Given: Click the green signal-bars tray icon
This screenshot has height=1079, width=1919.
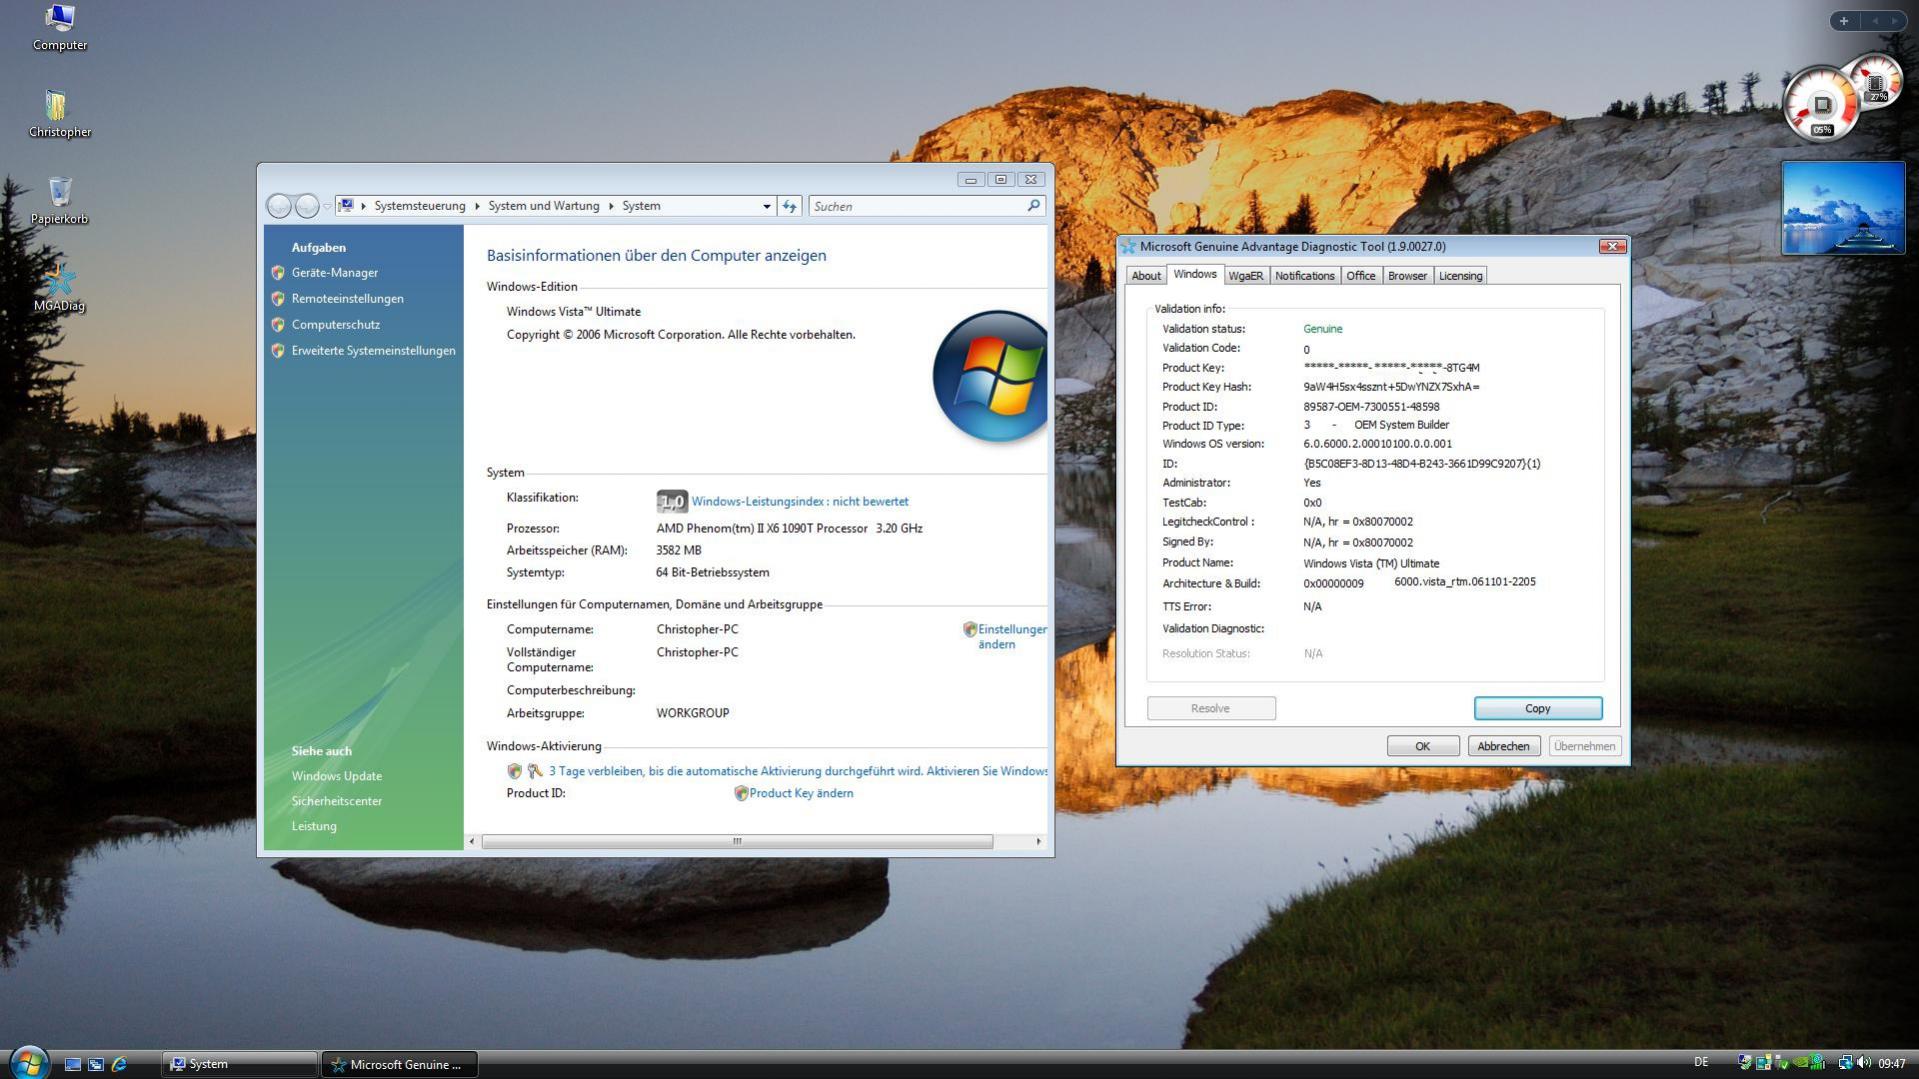Looking at the screenshot, I should point(1818,1063).
